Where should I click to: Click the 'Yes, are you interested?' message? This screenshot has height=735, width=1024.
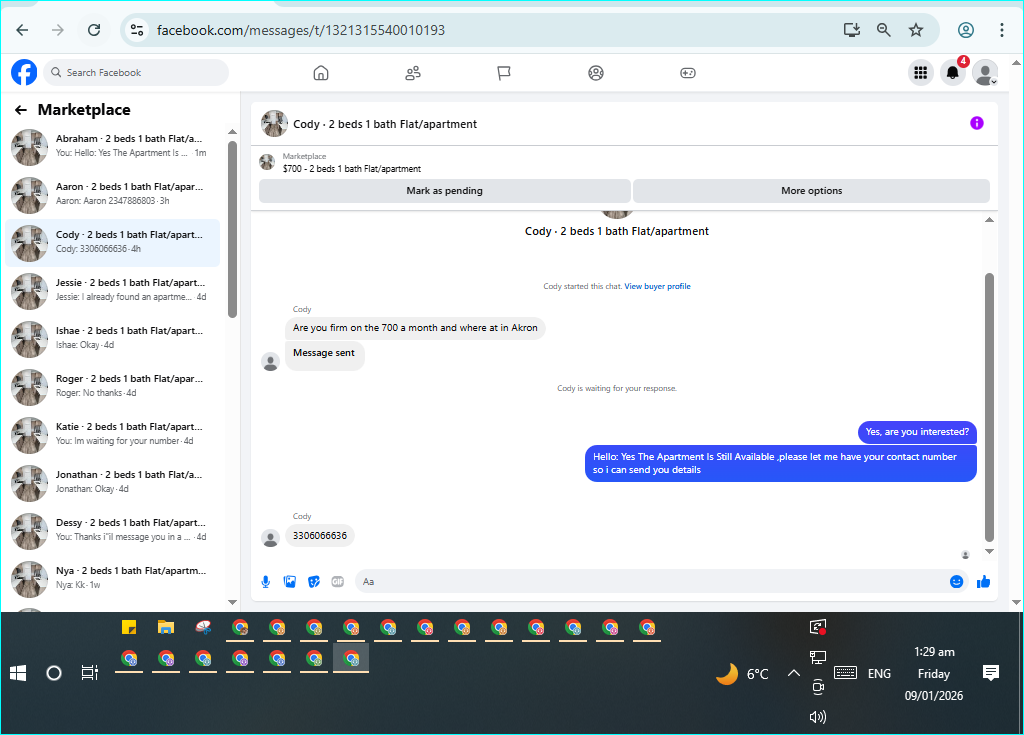917,432
